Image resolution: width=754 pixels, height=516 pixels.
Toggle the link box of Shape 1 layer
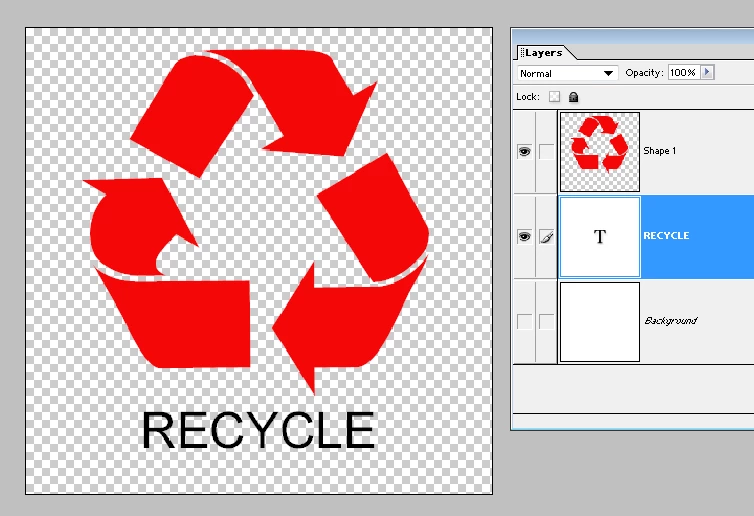pos(546,152)
